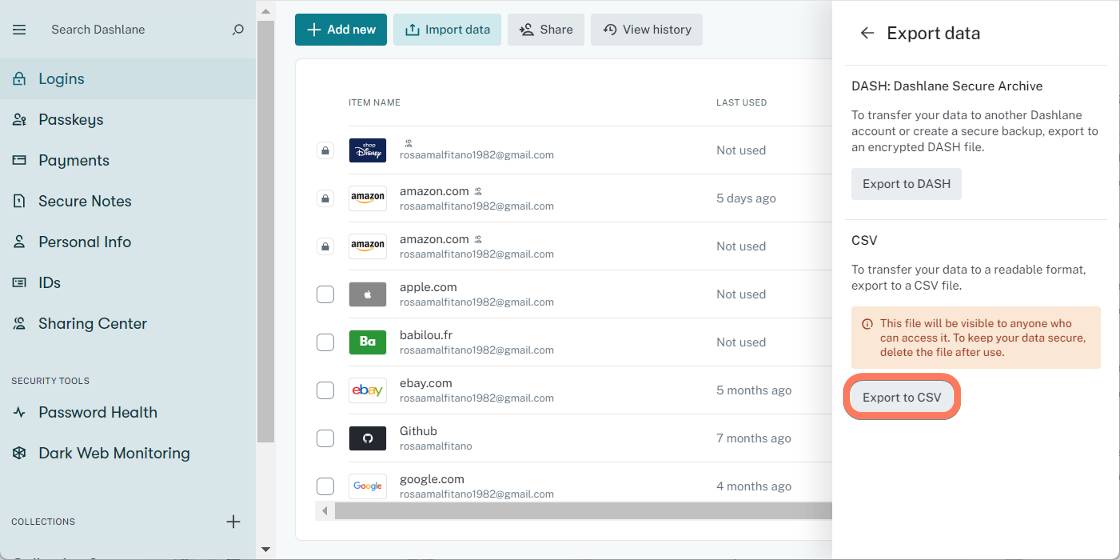Click the sidebar scroll down arrow
1120x560 pixels.
coord(265,549)
